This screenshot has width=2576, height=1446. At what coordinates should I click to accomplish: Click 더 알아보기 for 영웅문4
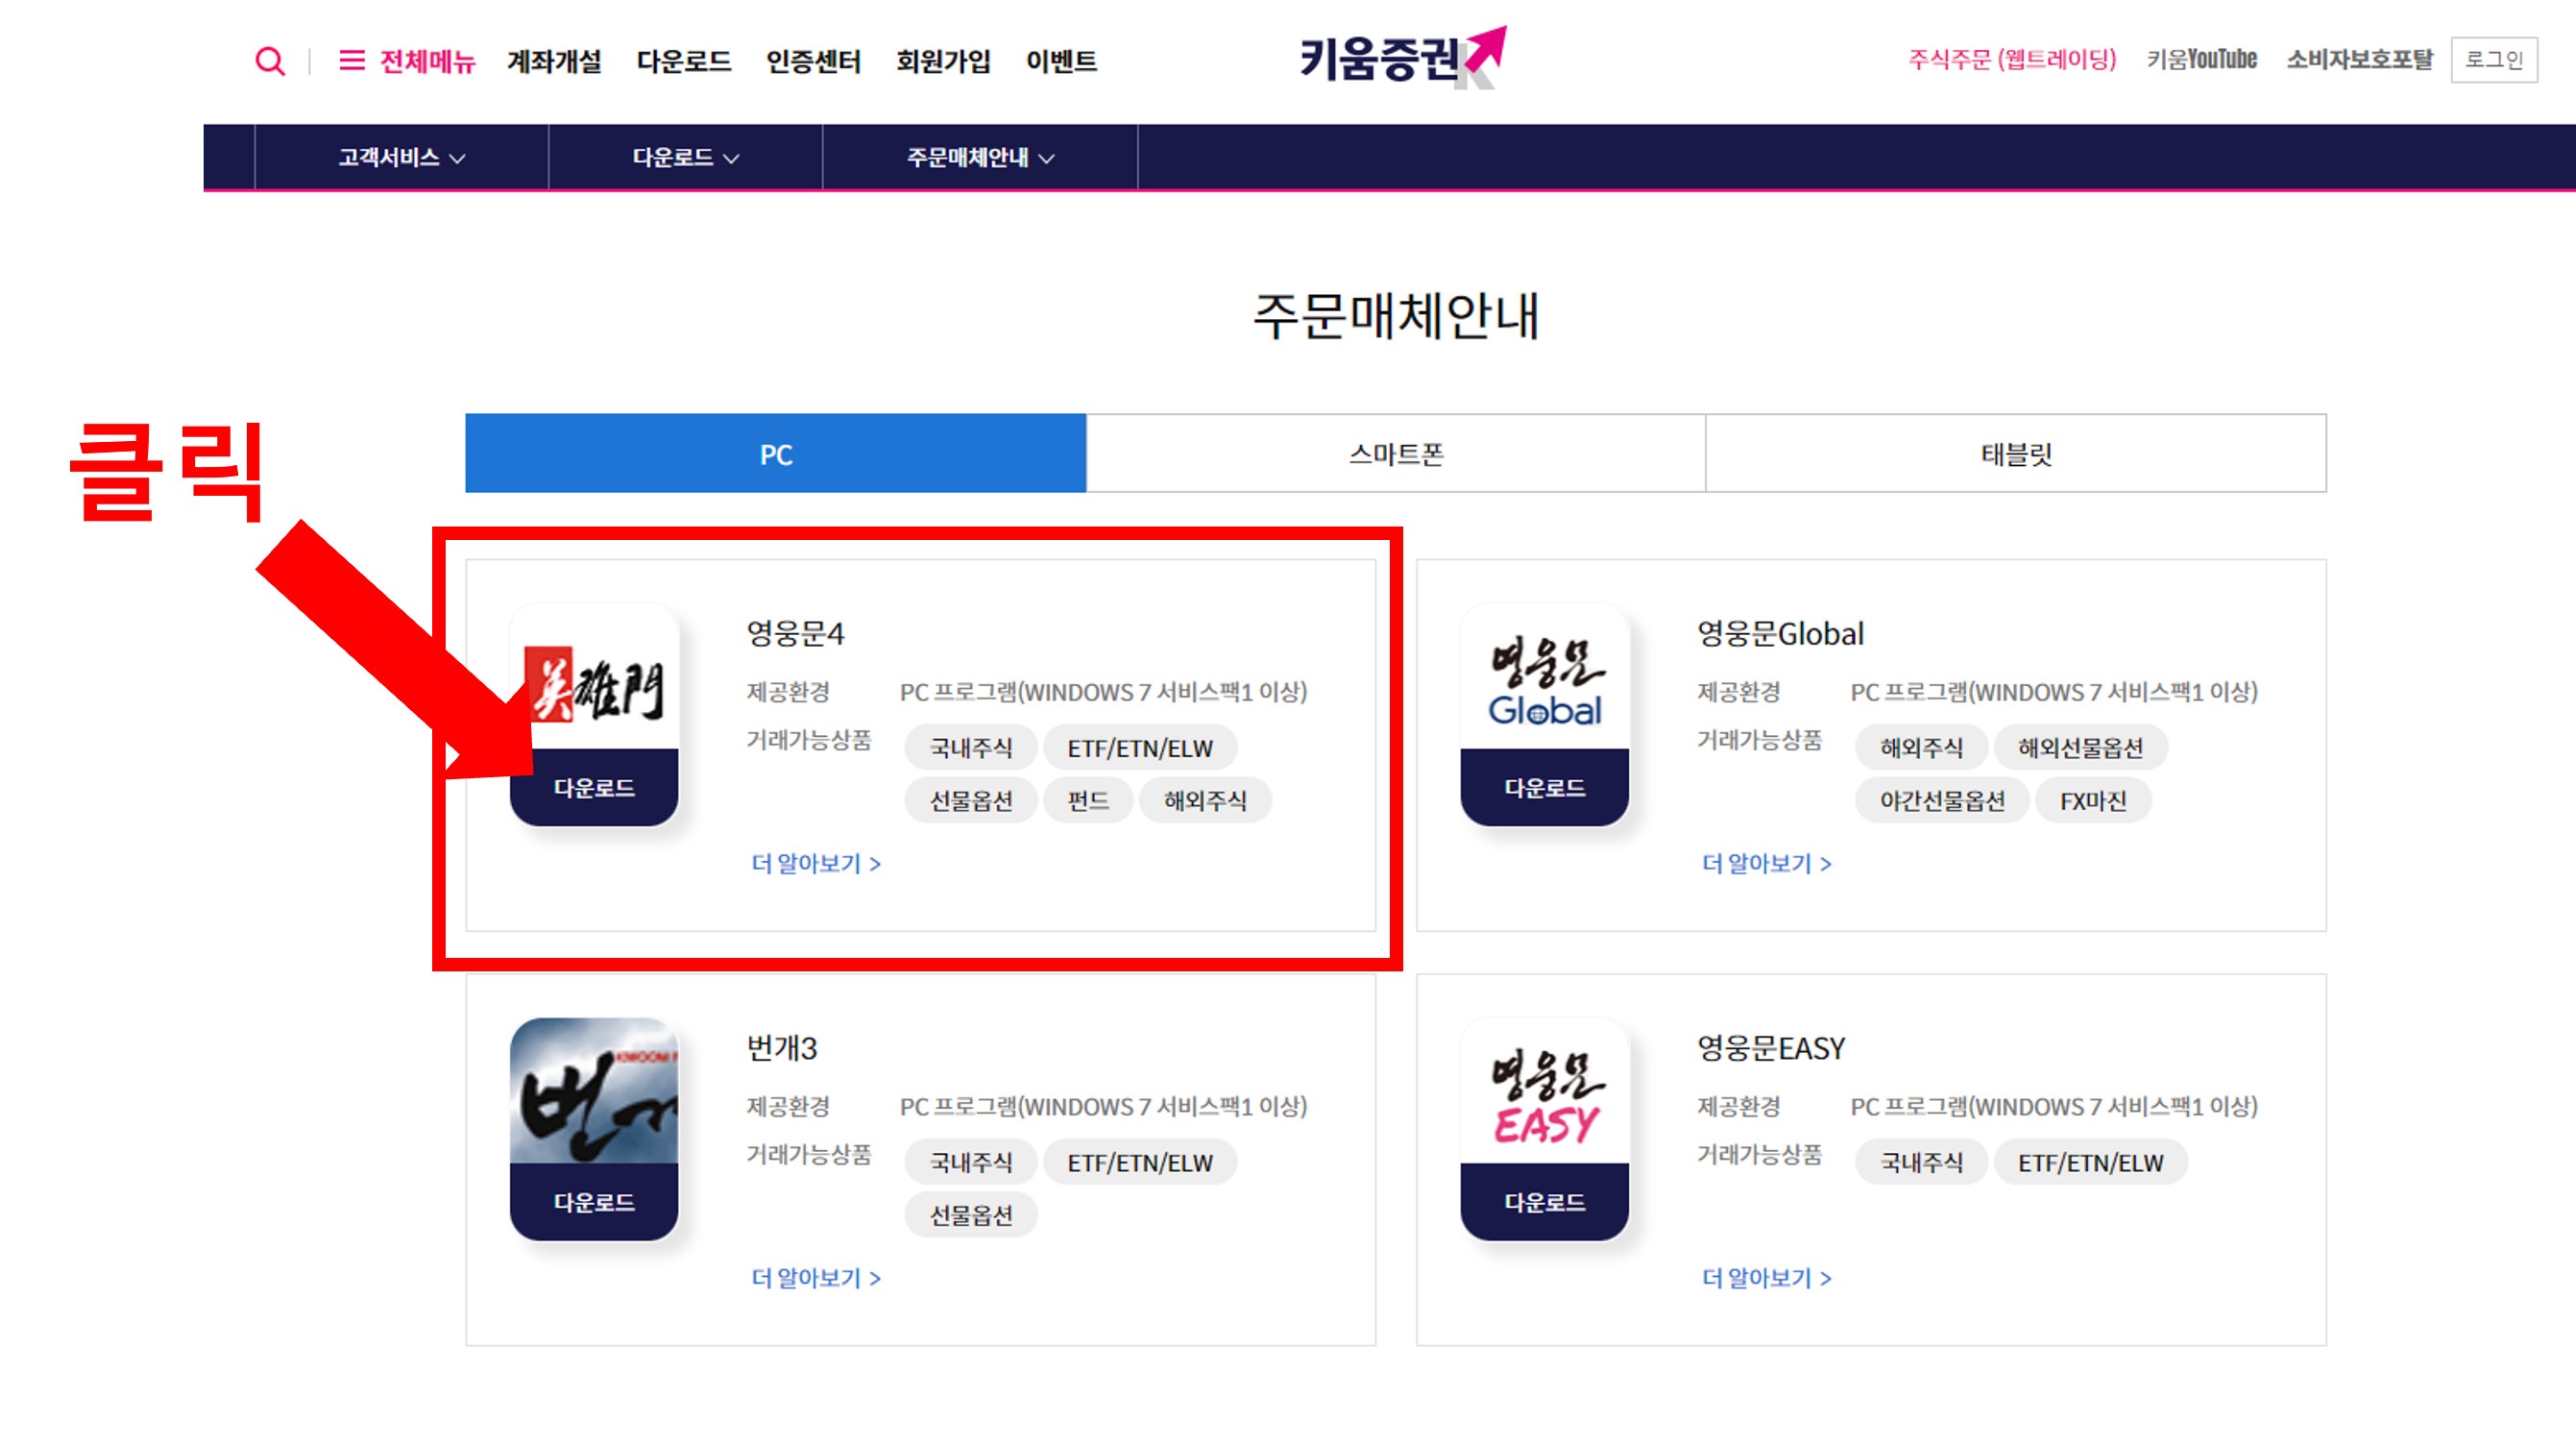point(816,863)
